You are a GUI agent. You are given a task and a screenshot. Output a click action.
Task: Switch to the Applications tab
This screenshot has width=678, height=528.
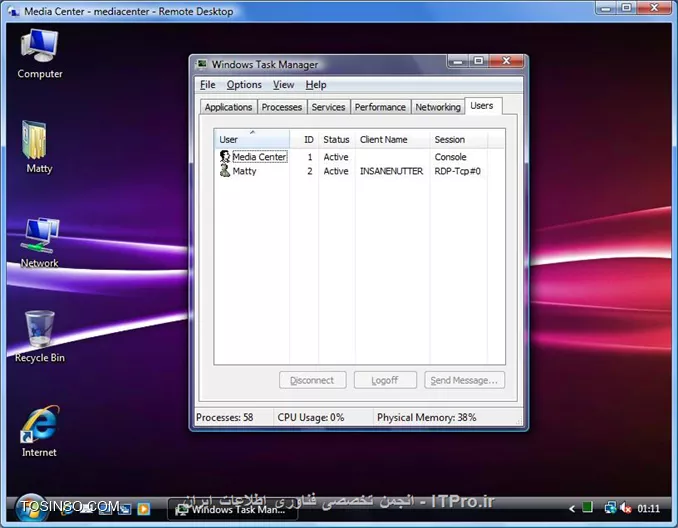click(x=228, y=107)
